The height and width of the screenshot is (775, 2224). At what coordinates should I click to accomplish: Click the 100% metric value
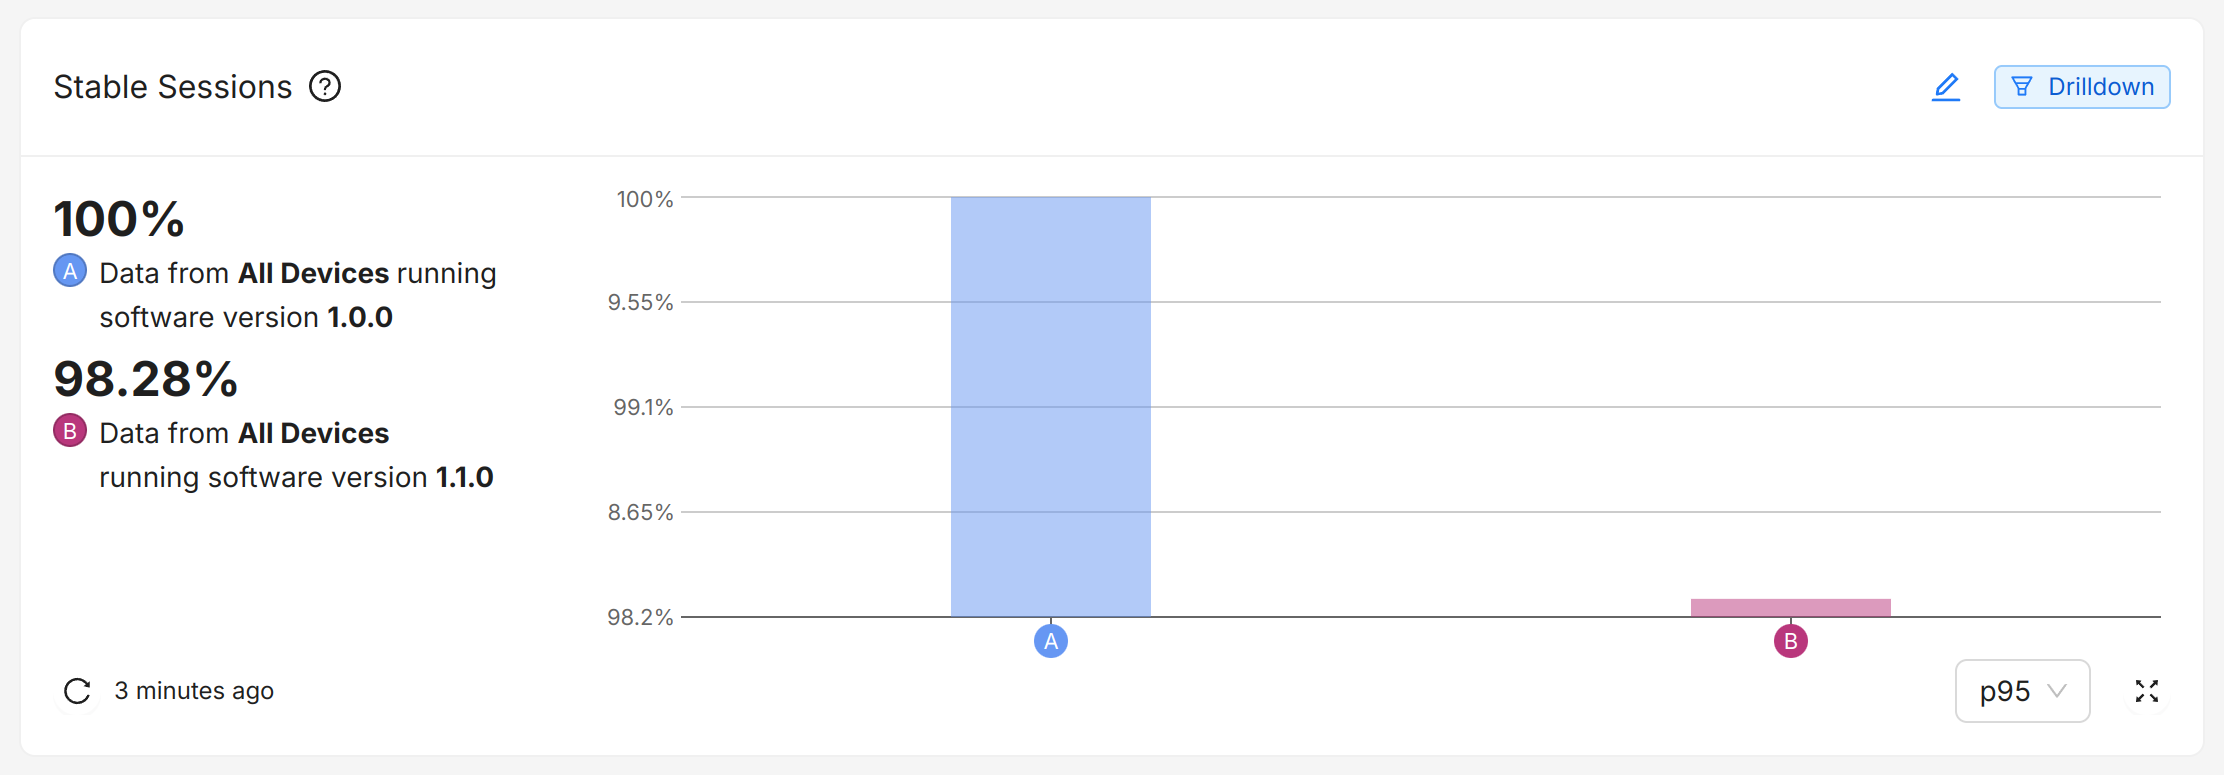(x=119, y=219)
